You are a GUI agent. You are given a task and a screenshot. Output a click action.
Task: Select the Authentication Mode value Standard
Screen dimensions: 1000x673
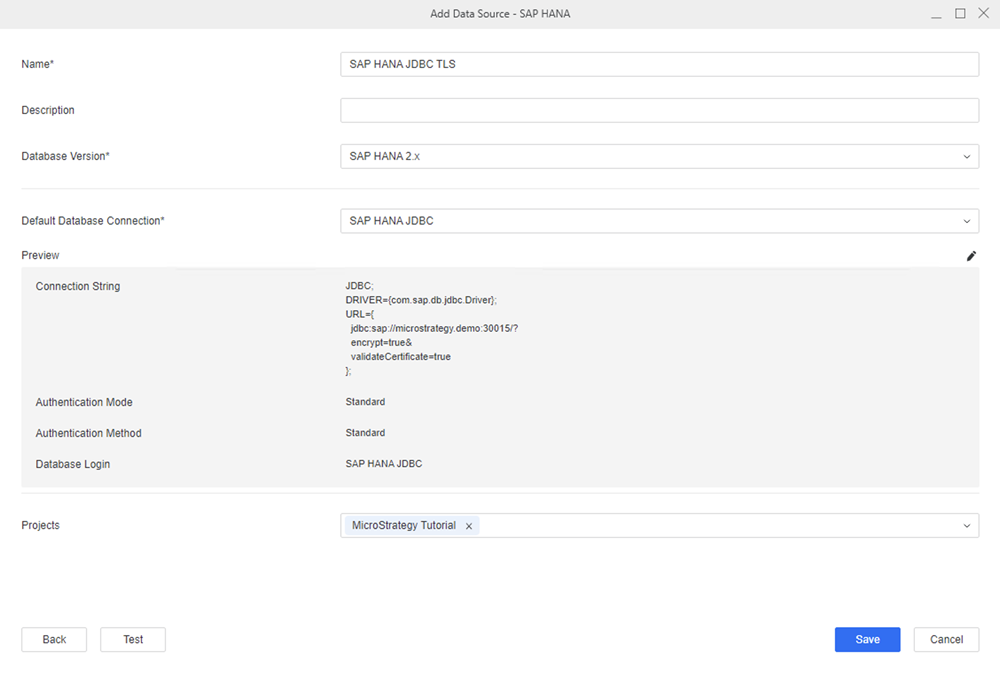(365, 402)
